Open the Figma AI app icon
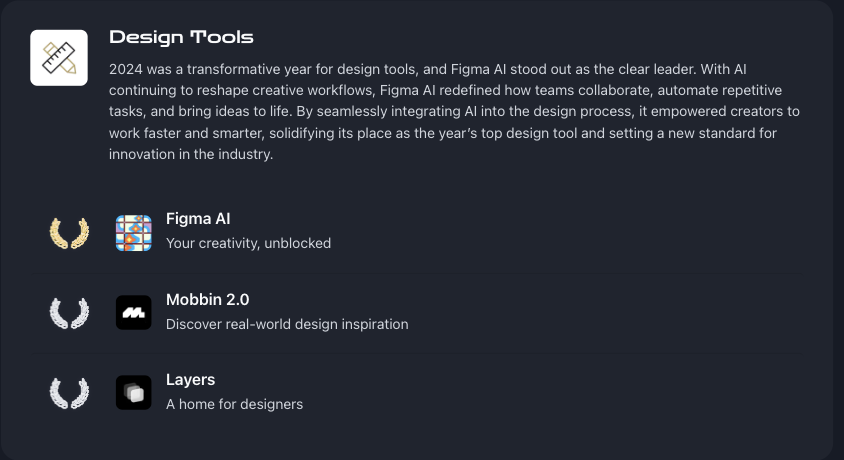Viewport: 844px width, 460px height. click(133, 233)
